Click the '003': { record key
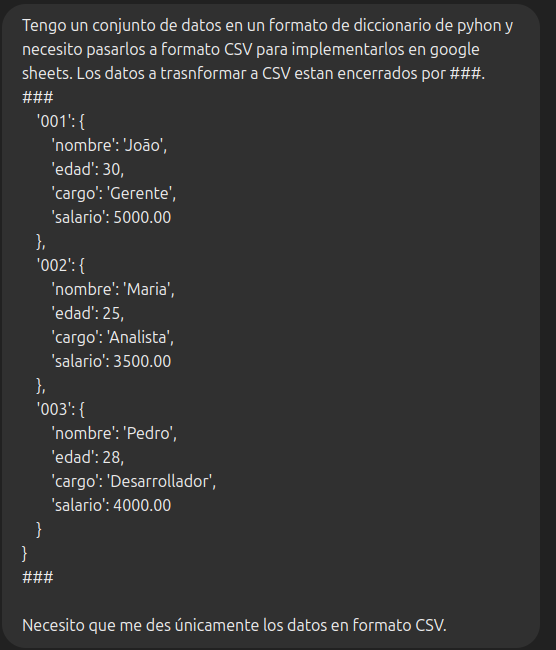 61,409
